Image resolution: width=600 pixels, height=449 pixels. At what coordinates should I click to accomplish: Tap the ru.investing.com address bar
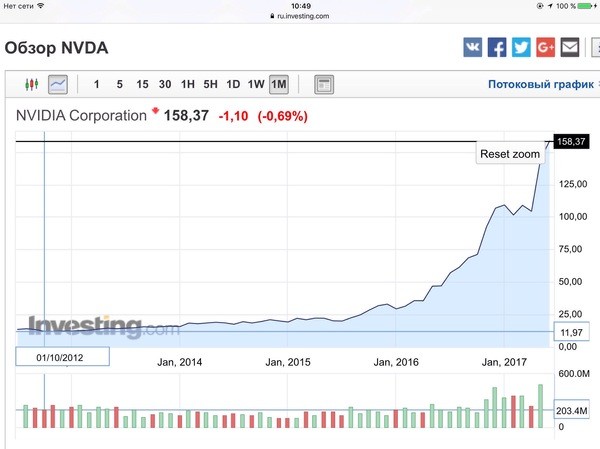pyautogui.click(x=300, y=16)
